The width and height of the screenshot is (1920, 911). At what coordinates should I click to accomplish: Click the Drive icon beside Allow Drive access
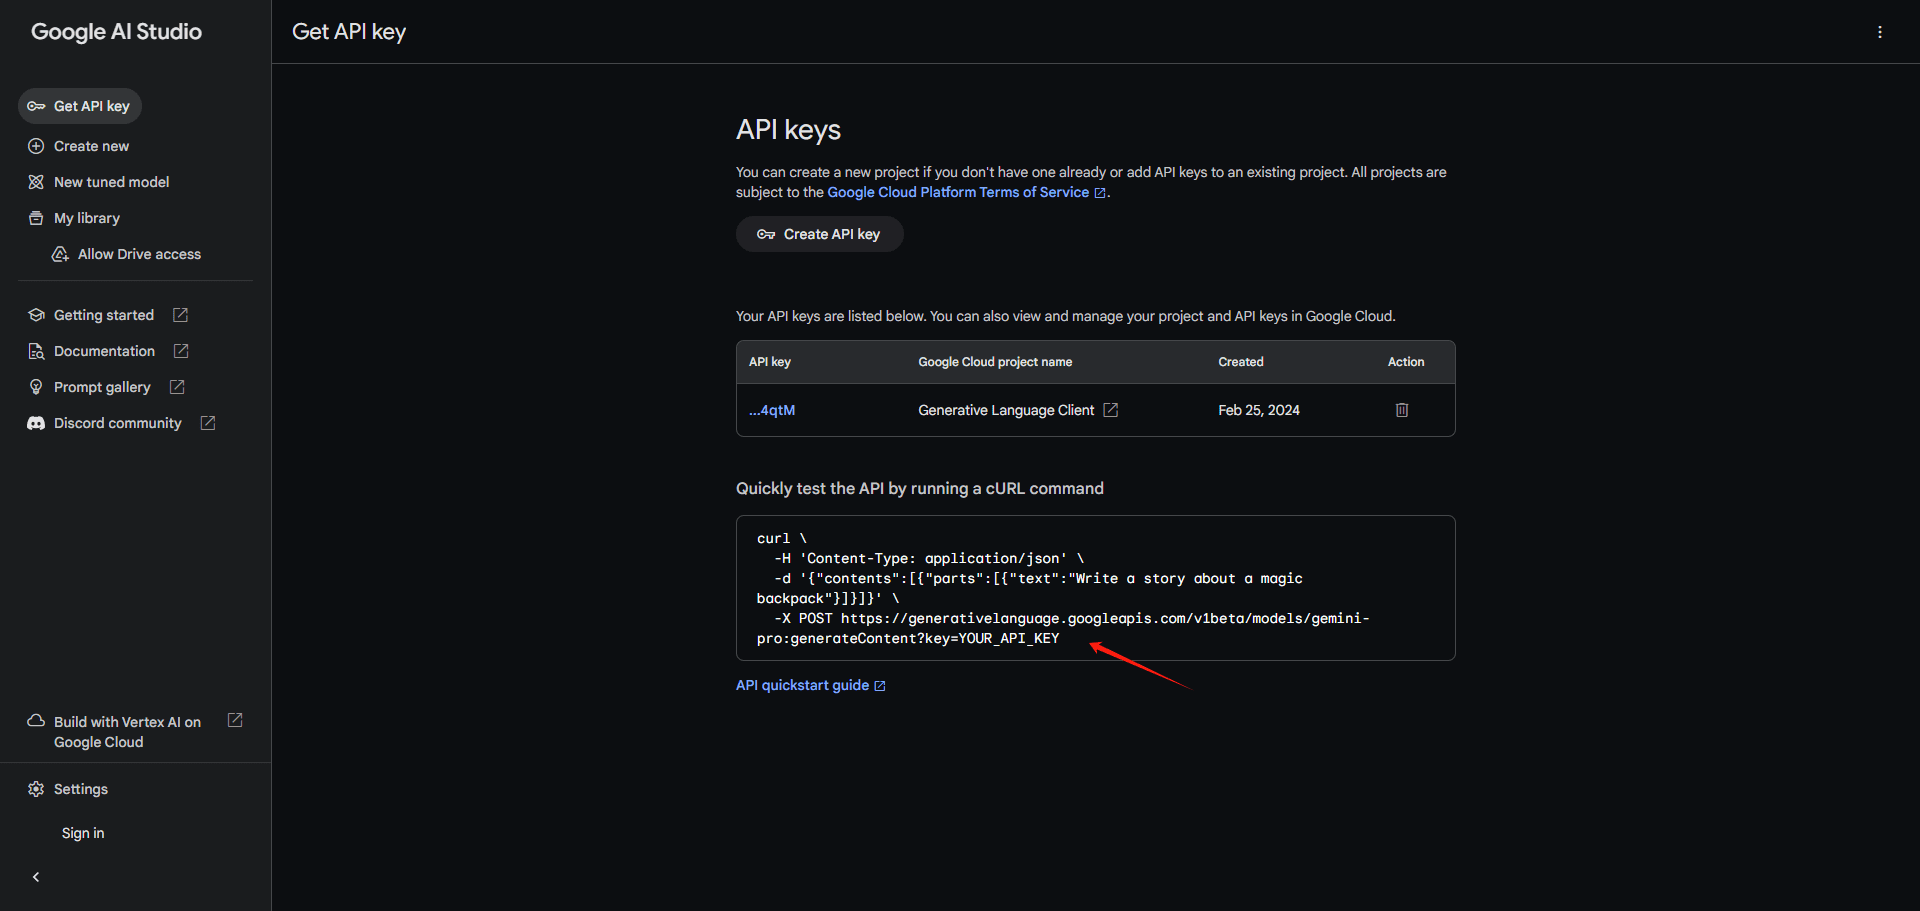(x=60, y=254)
